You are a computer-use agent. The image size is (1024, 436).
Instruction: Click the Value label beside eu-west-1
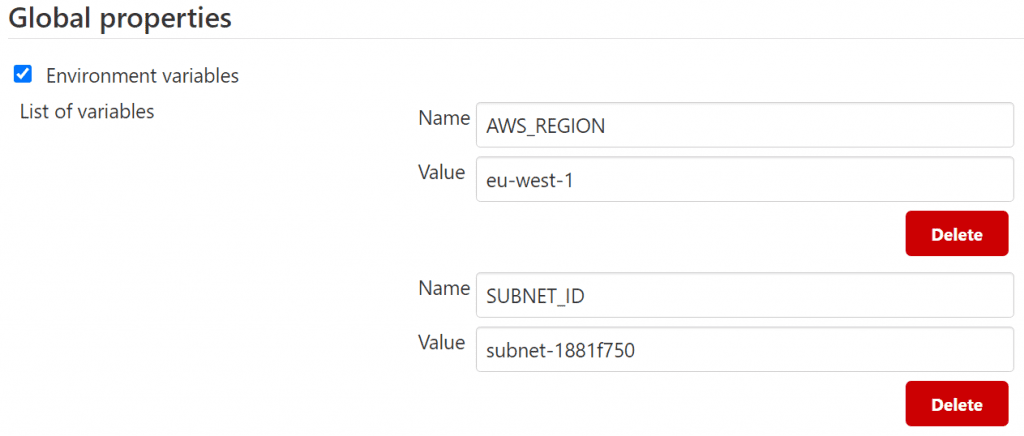point(441,172)
